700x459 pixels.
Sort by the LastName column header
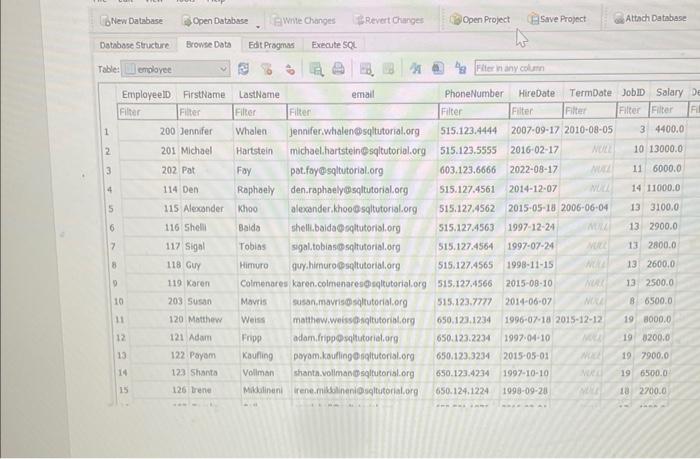tap(259, 95)
